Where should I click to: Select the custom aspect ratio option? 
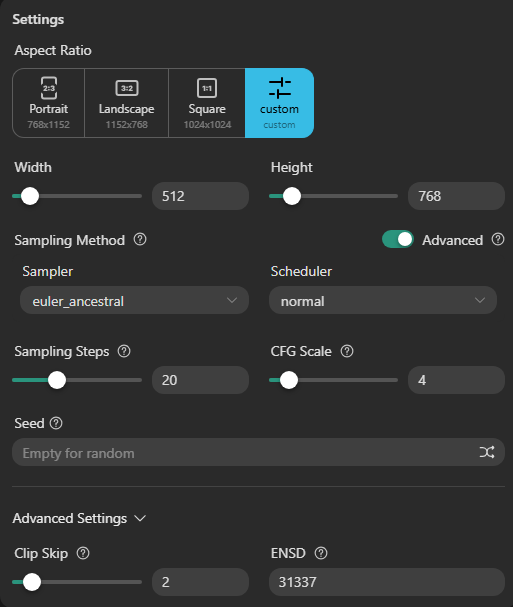click(280, 103)
